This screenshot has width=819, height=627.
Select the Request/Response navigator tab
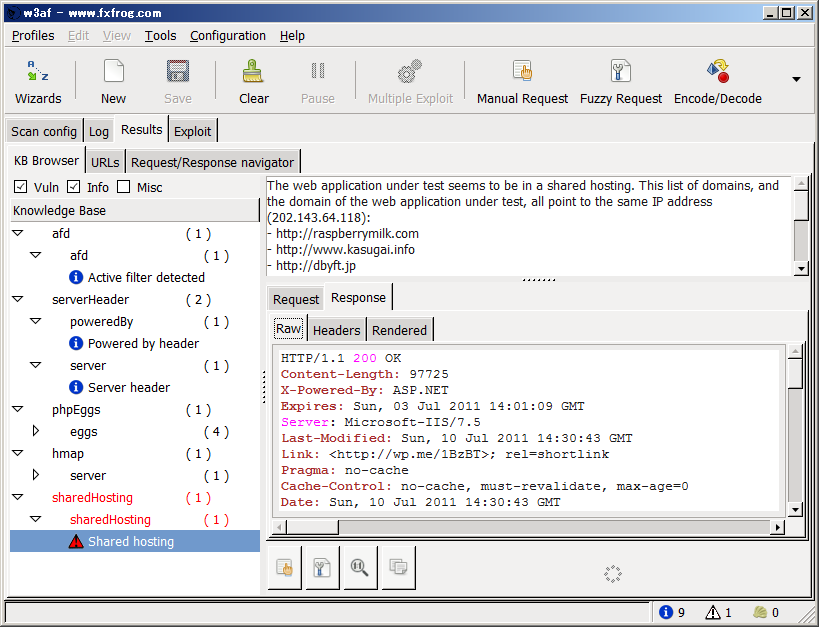point(212,162)
